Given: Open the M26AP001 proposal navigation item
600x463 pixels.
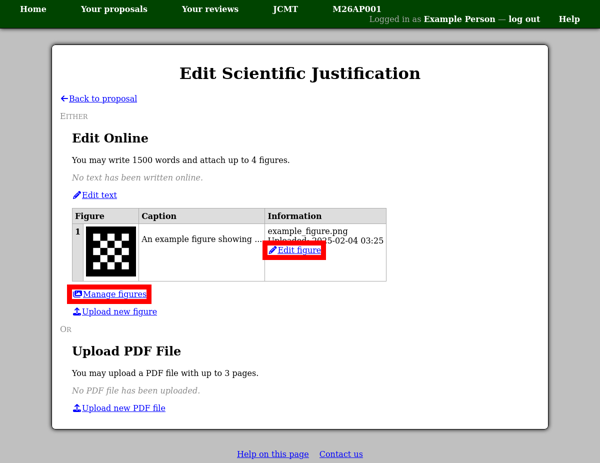Looking at the screenshot, I should (357, 9).
